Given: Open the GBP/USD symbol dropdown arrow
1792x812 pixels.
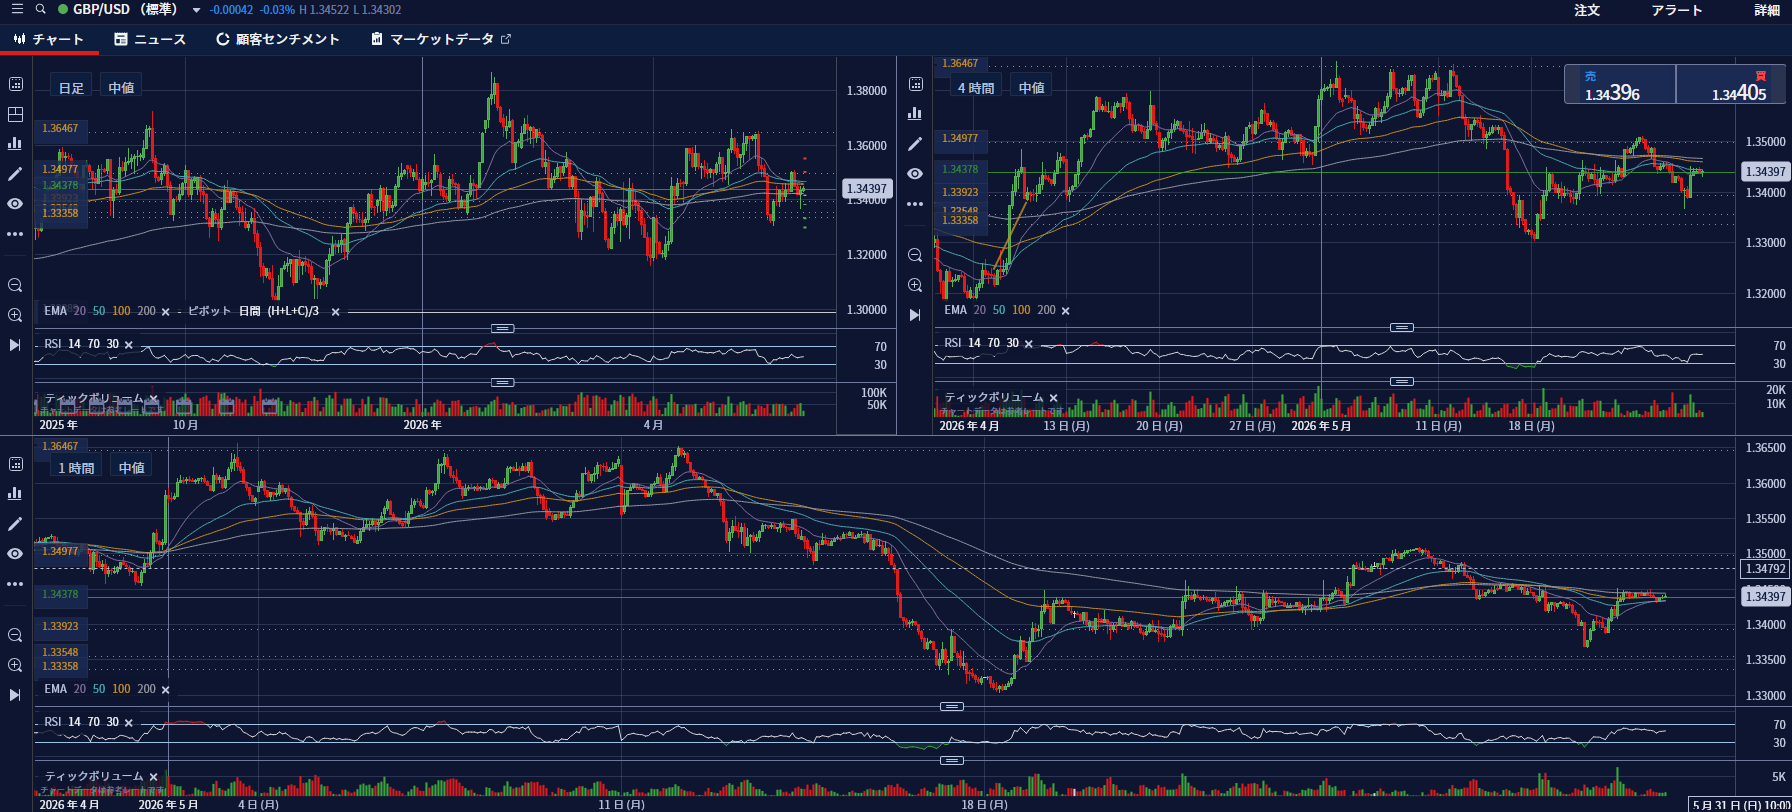Looking at the screenshot, I should (196, 10).
